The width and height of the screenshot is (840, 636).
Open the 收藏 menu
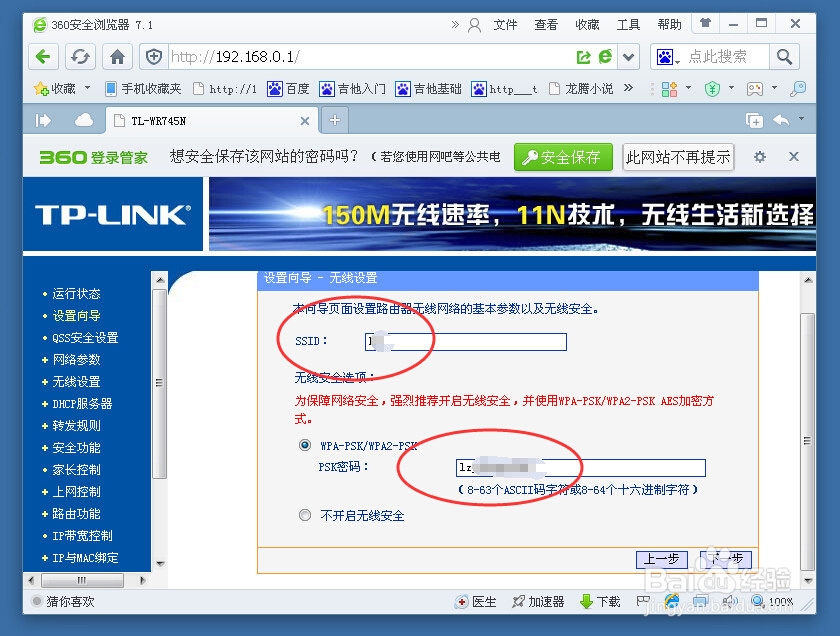click(587, 25)
